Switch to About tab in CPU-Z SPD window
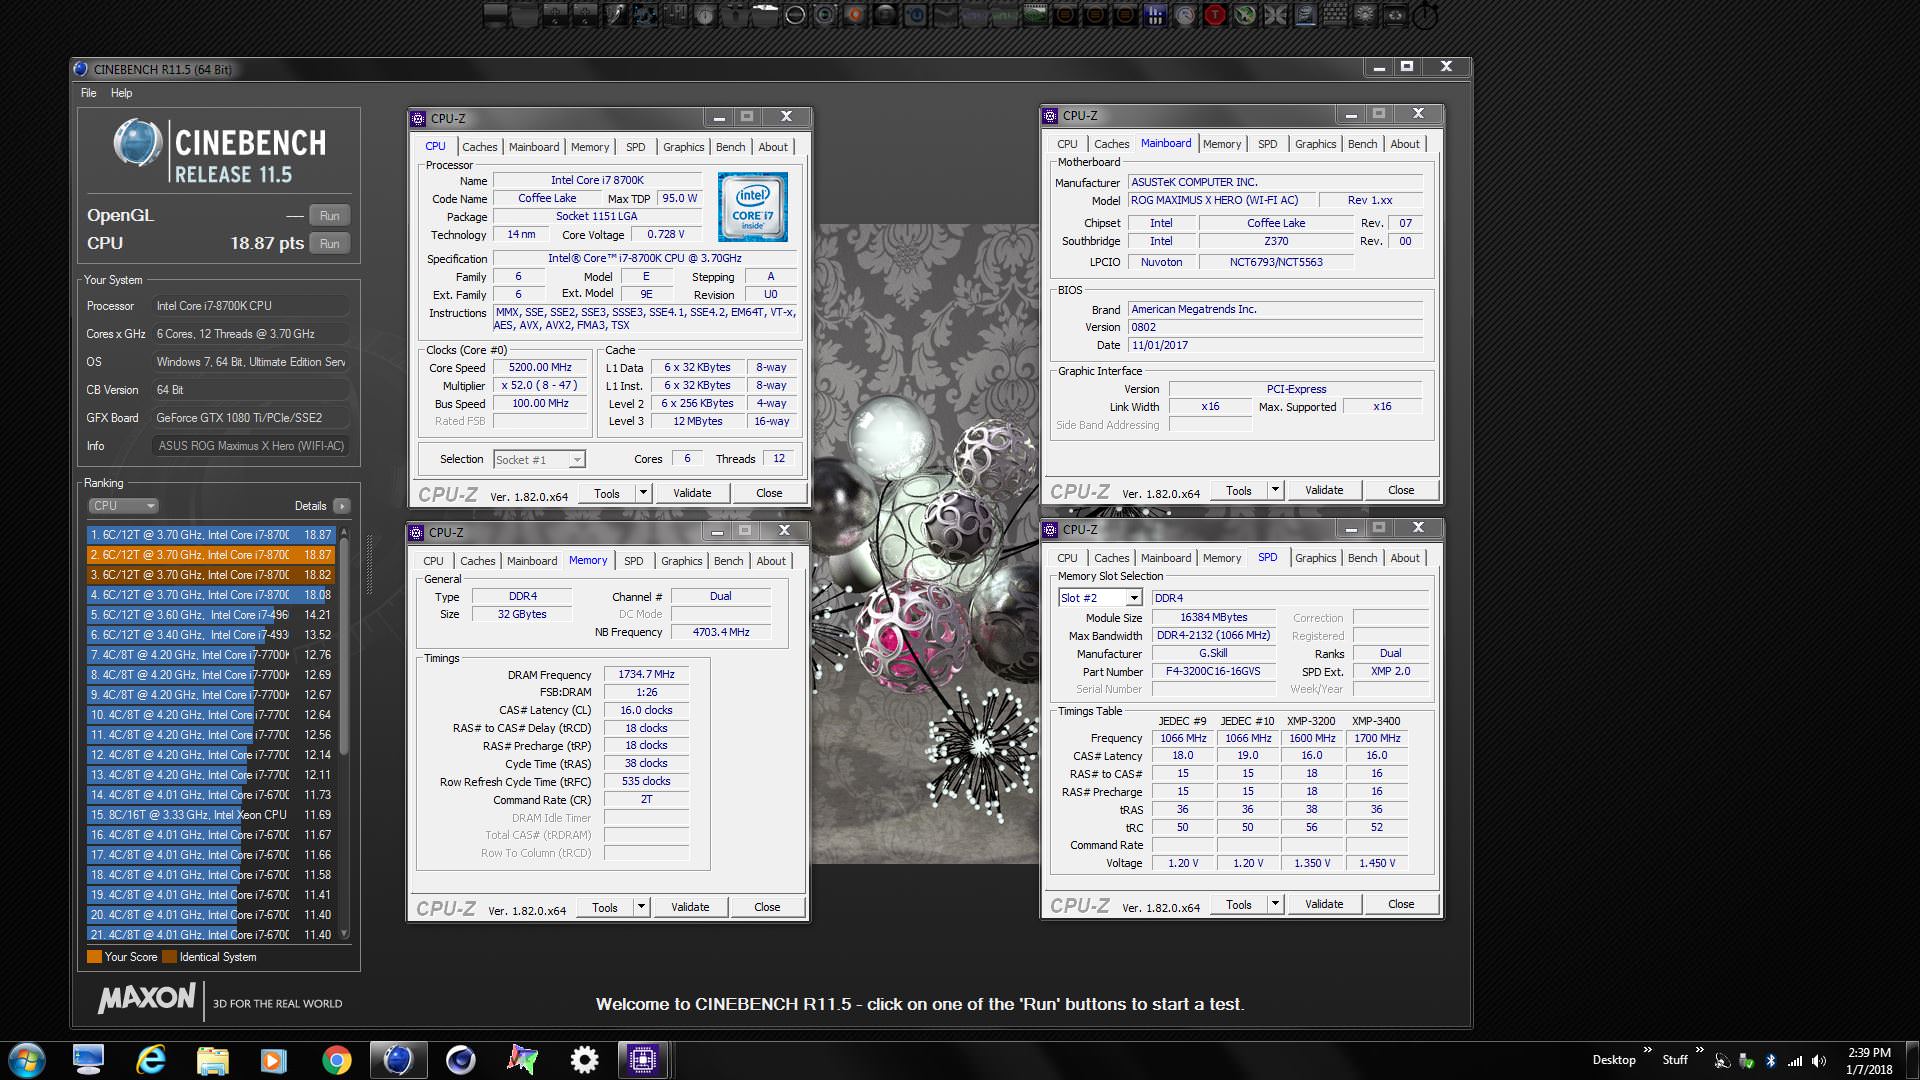 pos(1404,558)
